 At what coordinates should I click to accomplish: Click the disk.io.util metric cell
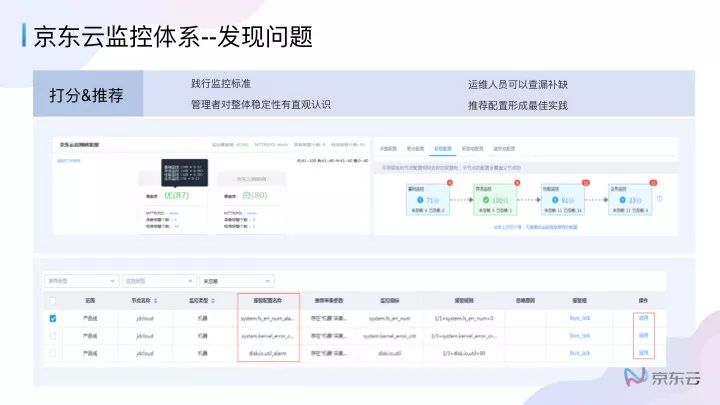click(x=389, y=353)
